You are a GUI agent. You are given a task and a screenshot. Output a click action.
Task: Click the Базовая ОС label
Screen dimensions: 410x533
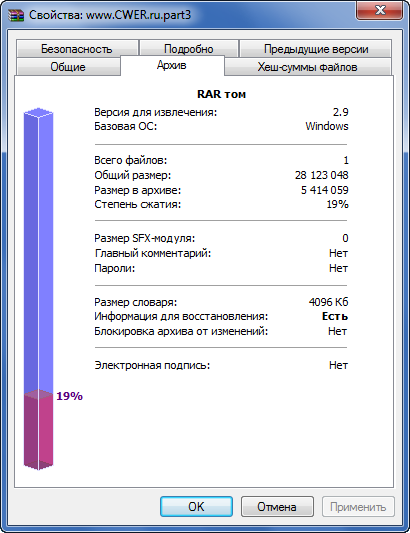pyautogui.click(x=125, y=126)
